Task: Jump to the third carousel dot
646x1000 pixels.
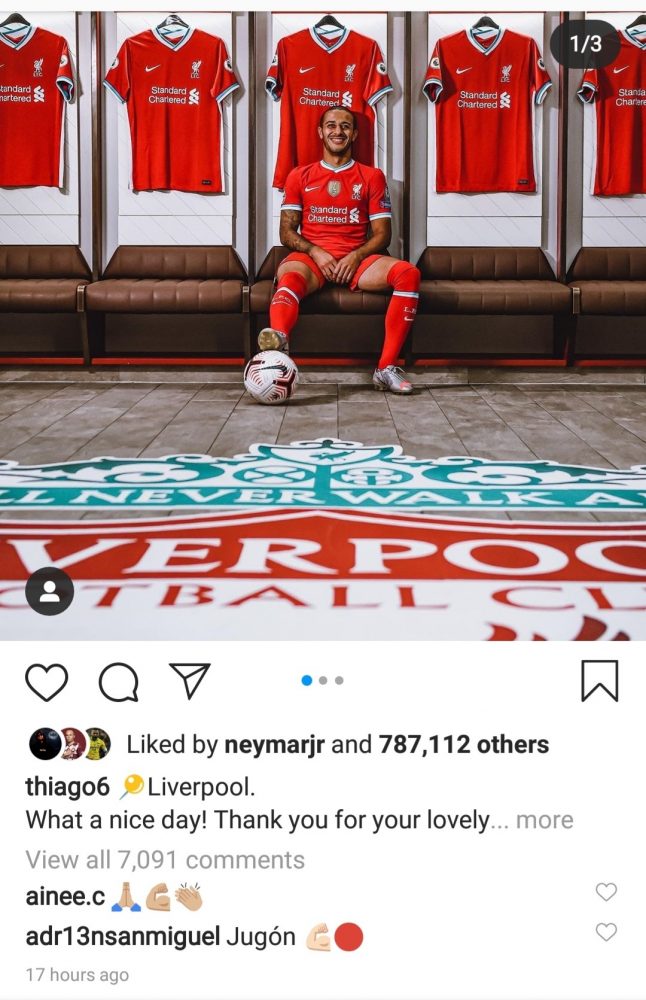Action: 339,680
